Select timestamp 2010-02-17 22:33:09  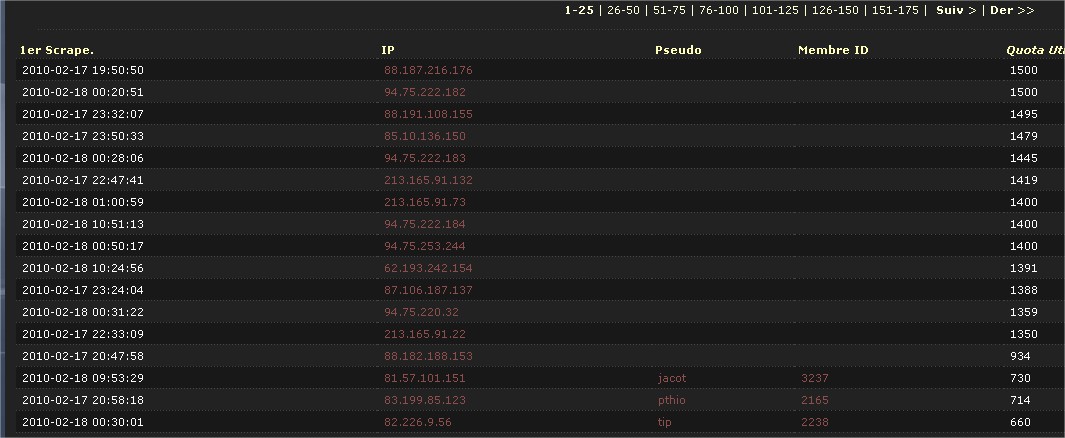coord(83,334)
